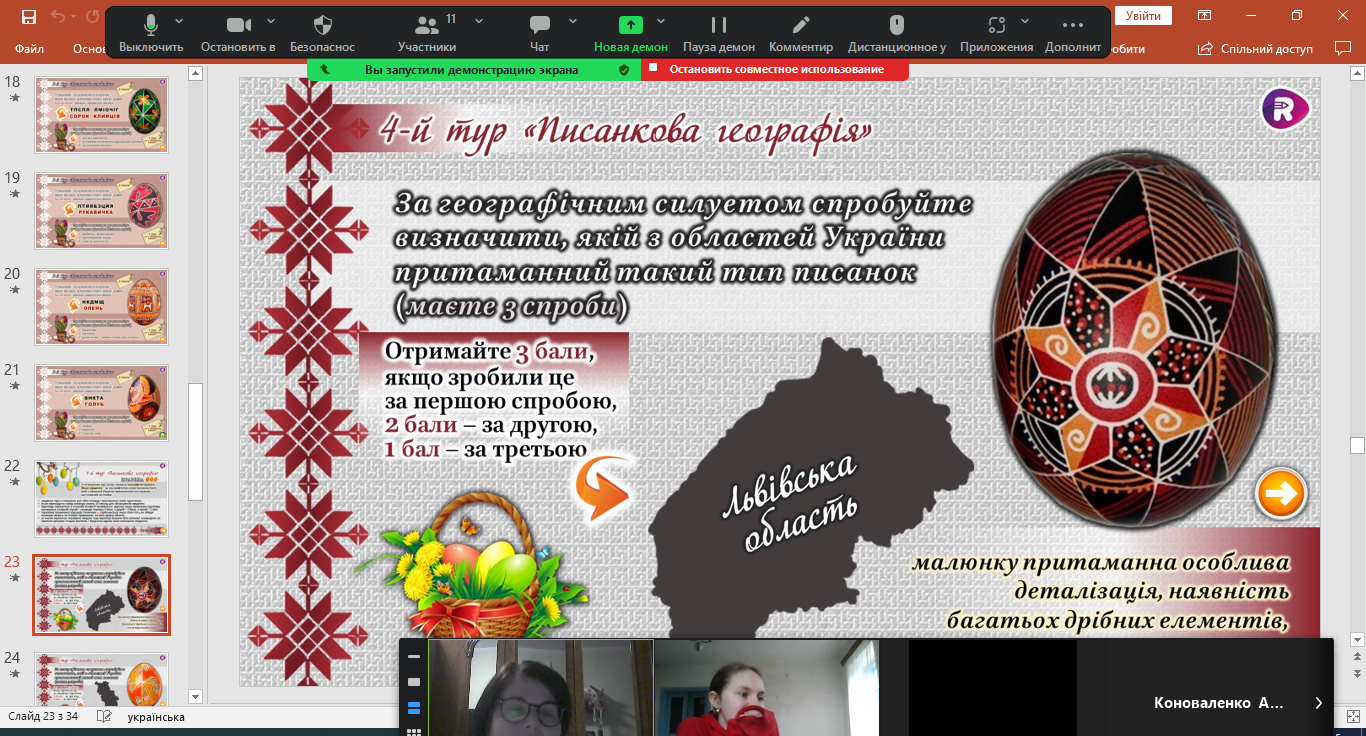Viewport: 1366px width, 736px height.
Task: Click the Увійти sign-in button
Action: pos(1143,15)
